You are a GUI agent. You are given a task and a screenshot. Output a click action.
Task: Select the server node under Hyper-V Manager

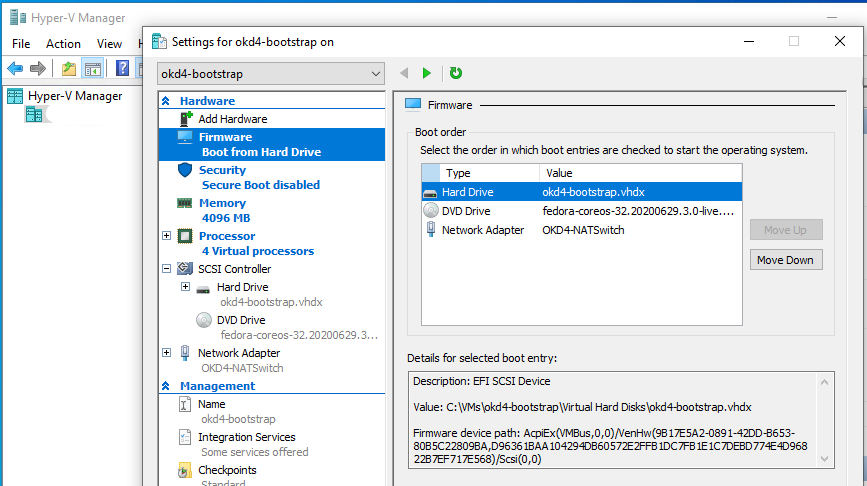pos(34,114)
